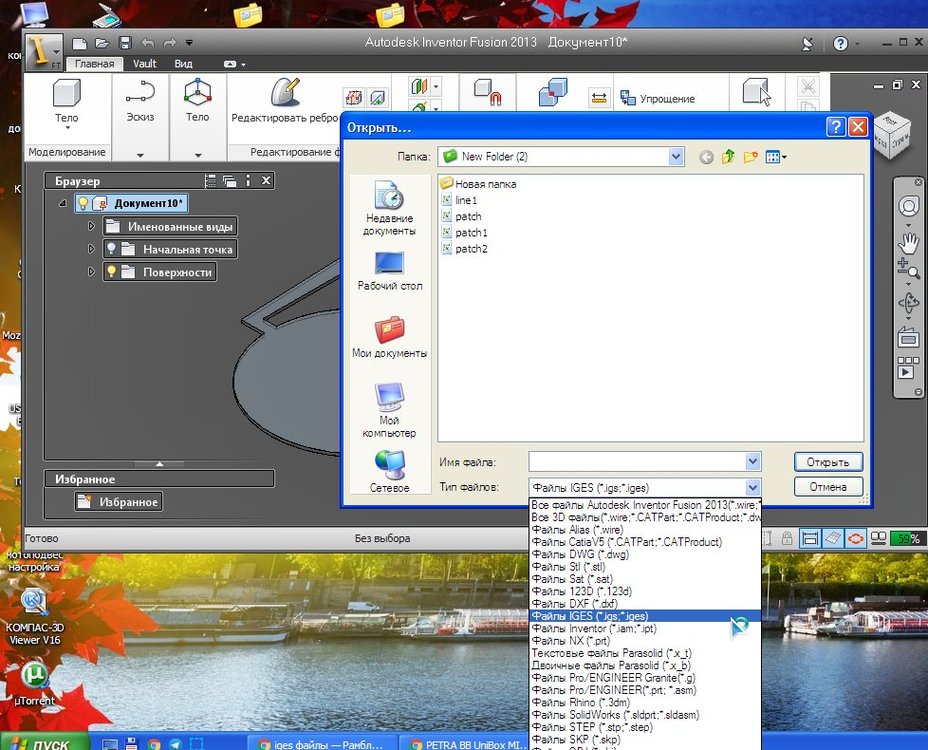Start the Эскиз sketch tool
Screen dimensions: 928x750
[140, 102]
